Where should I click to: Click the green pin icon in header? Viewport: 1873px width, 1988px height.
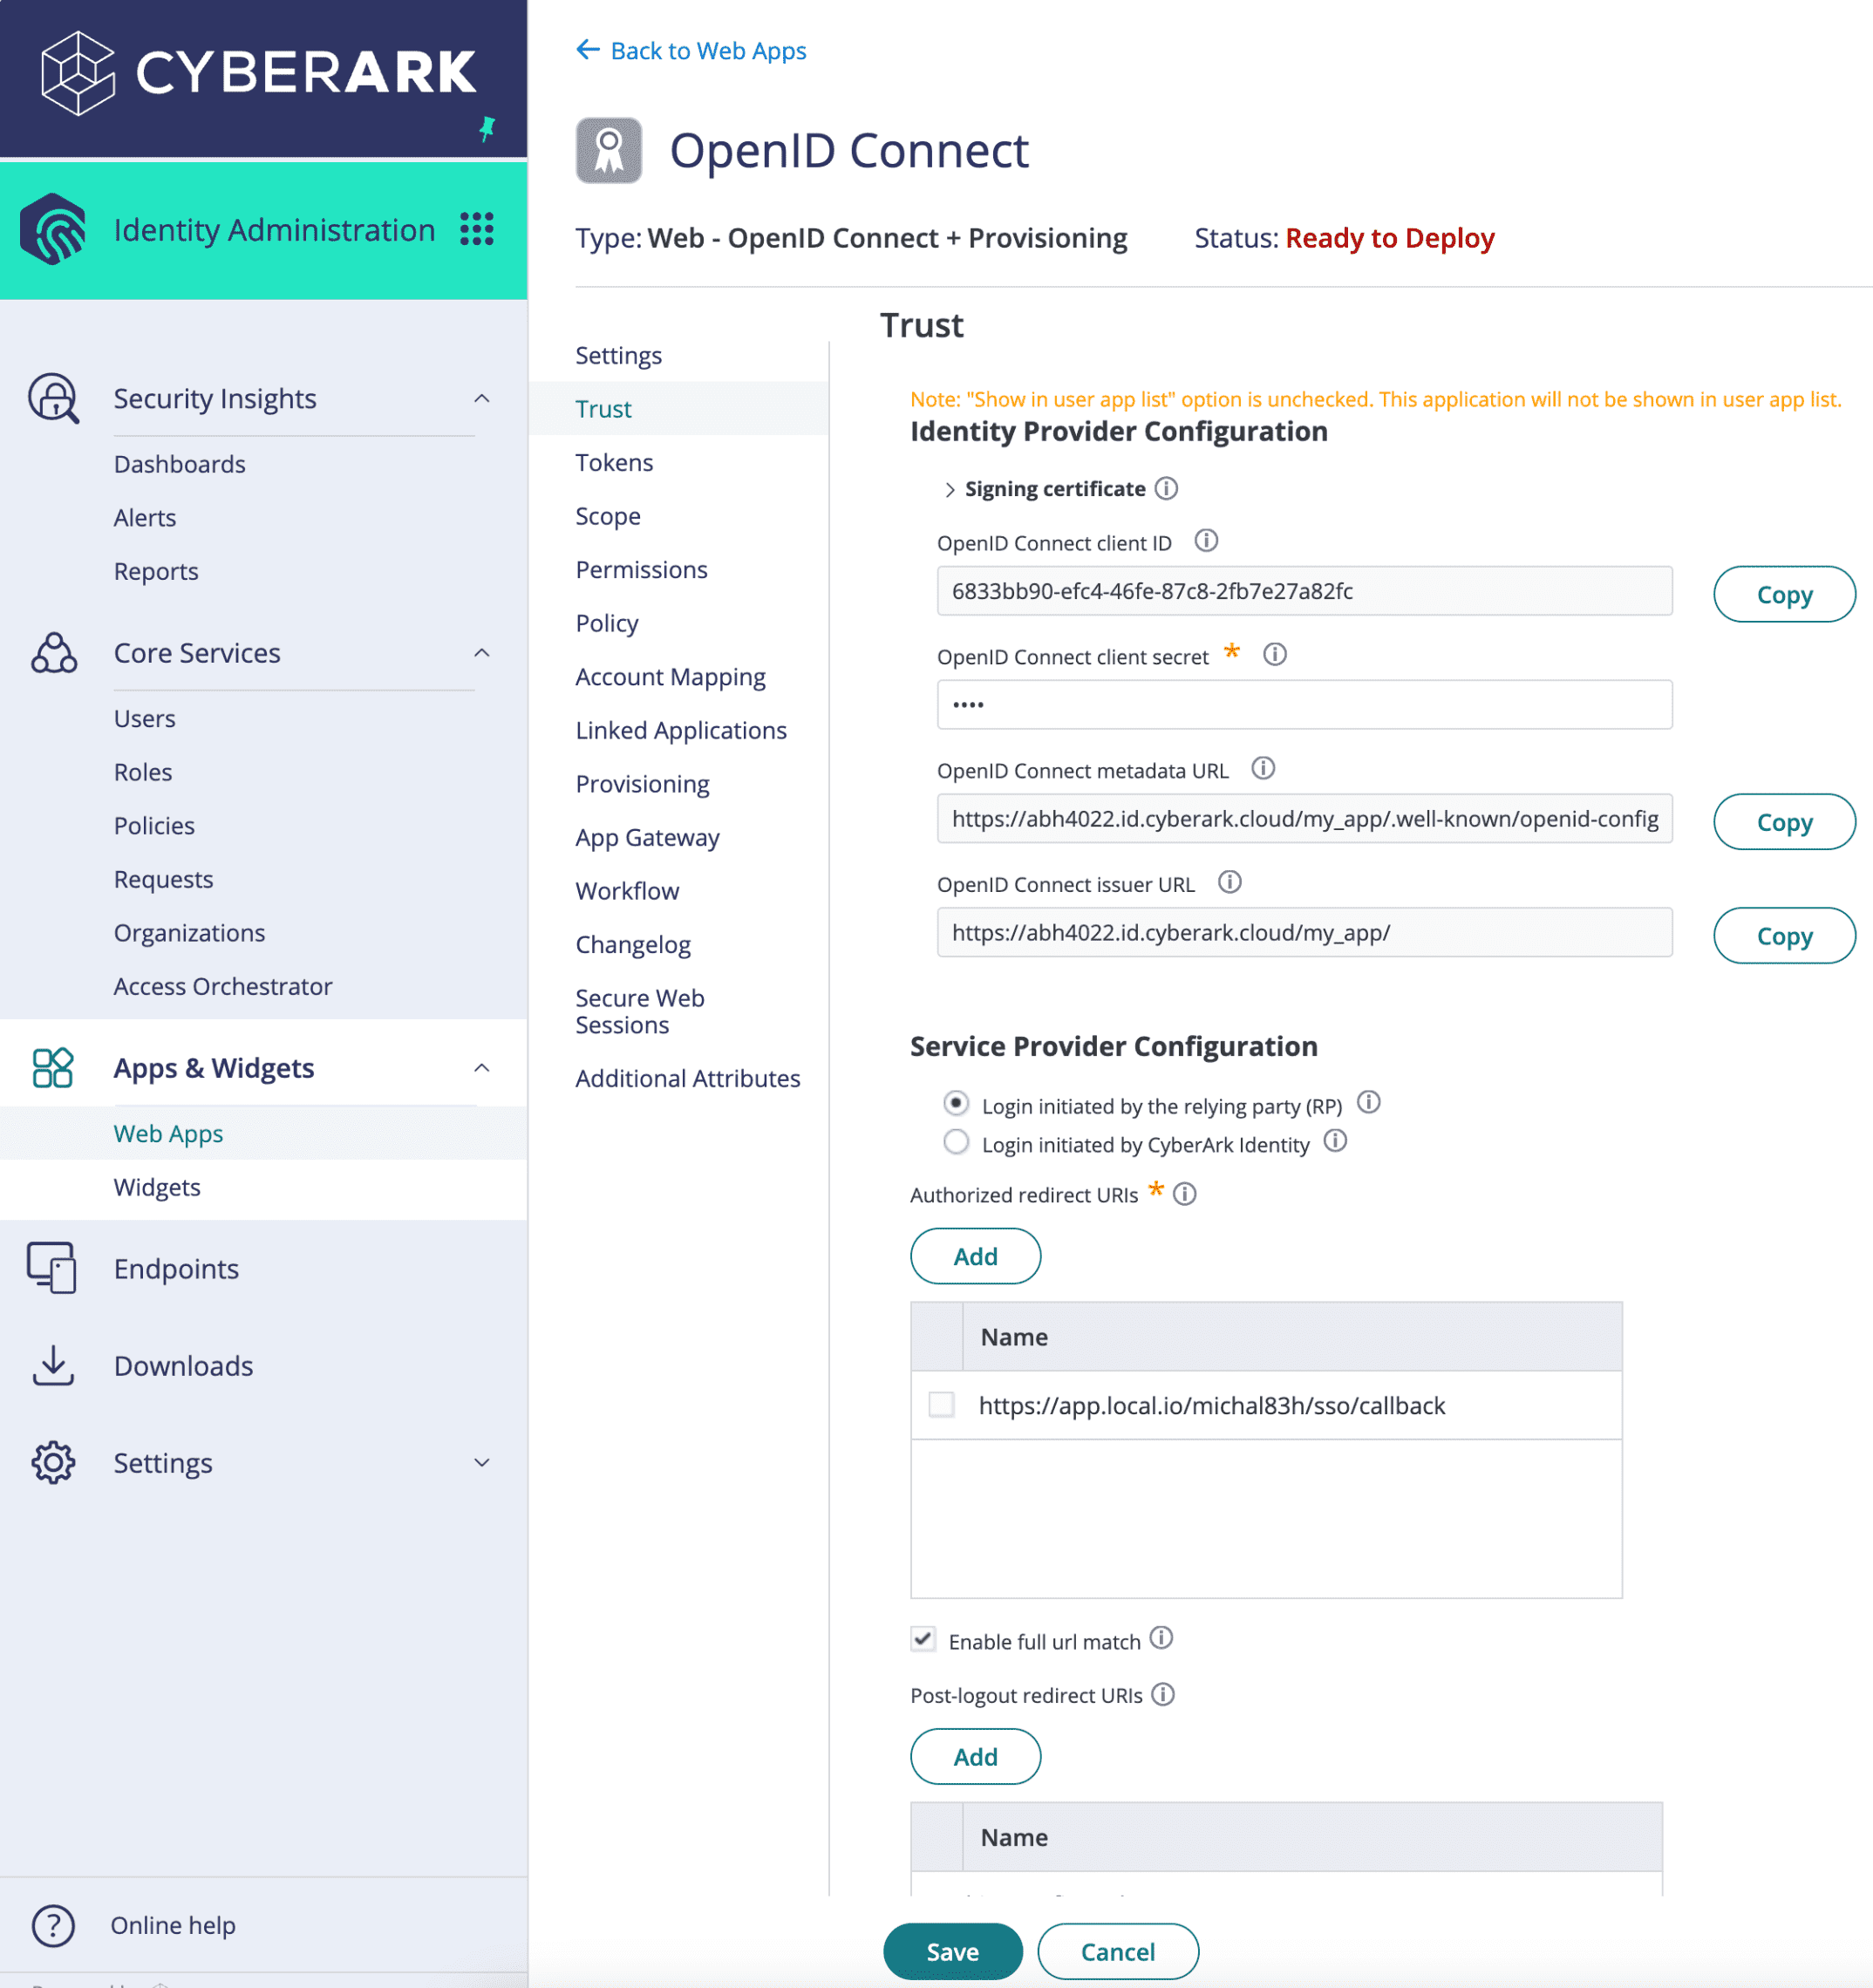(x=487, y=128)
